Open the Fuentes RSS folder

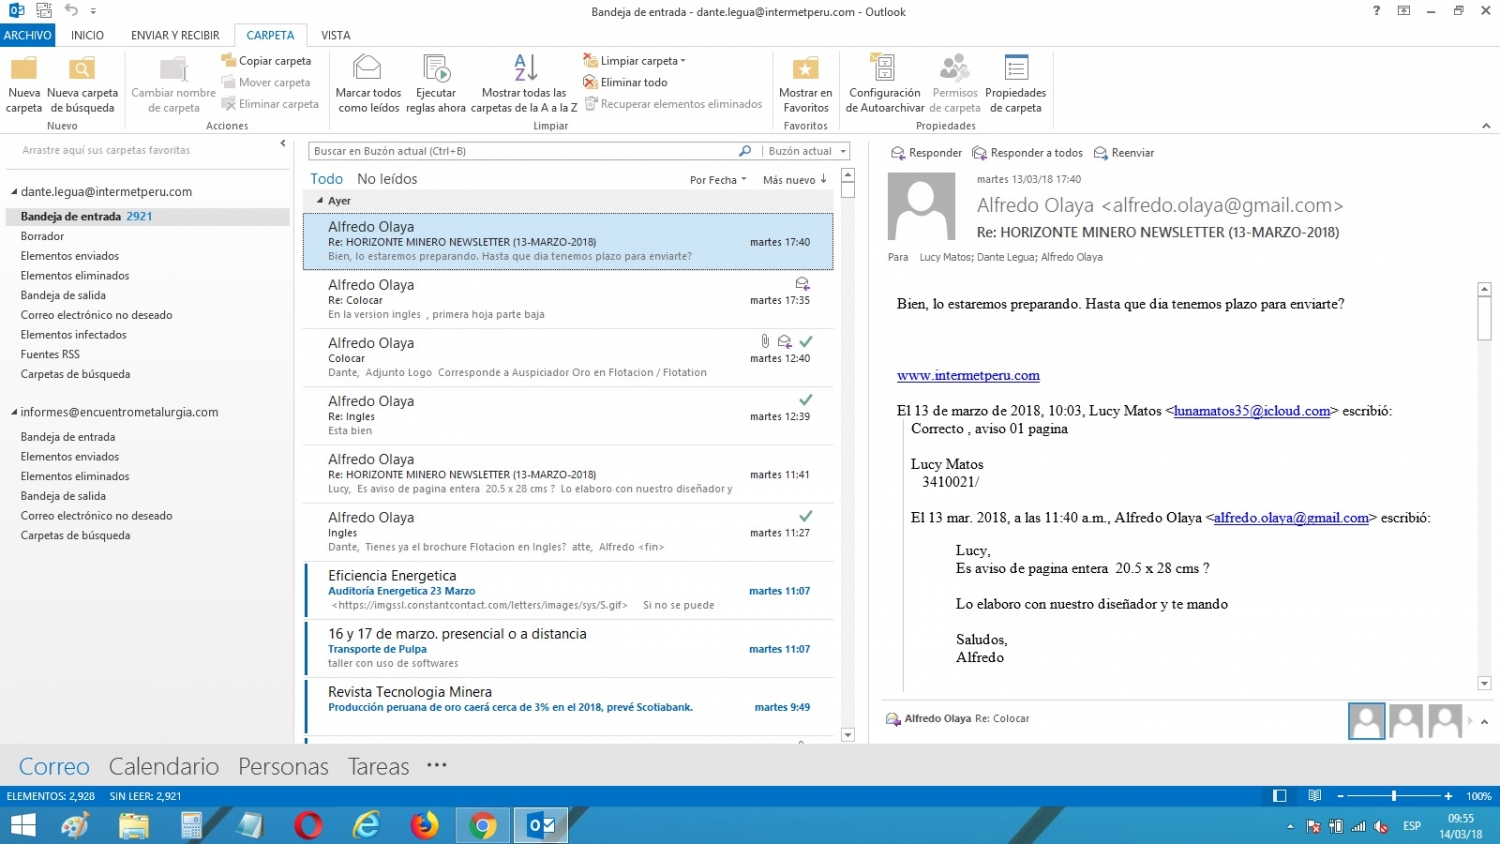(x=50, y=354)
